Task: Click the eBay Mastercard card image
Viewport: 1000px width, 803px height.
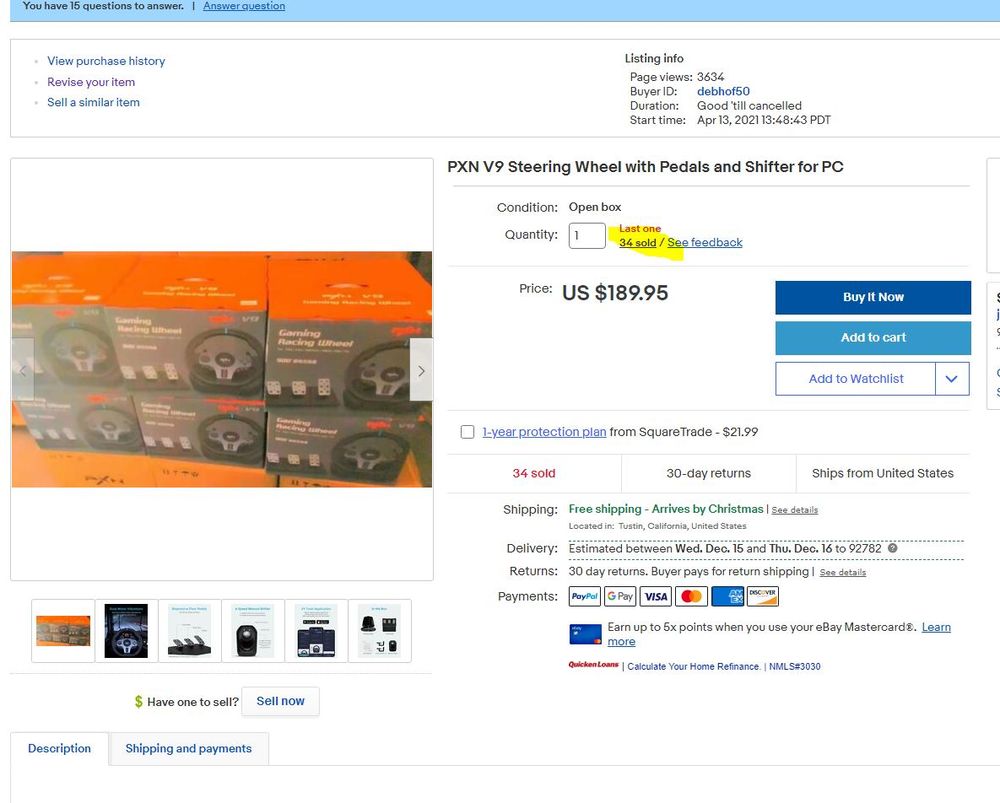Action: tap(585, 635)
